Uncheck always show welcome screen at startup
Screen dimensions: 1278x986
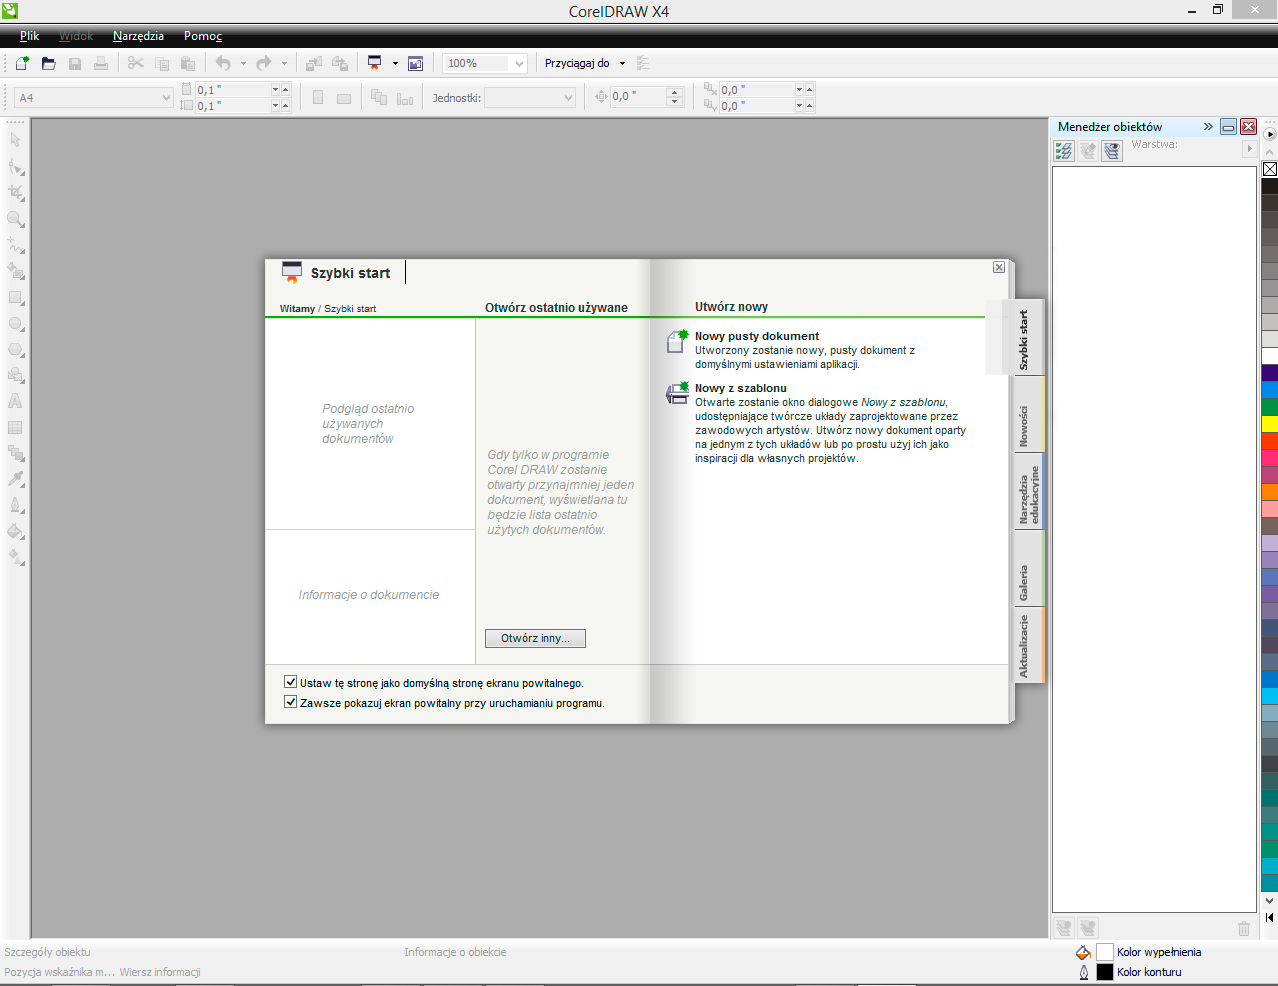(291, 702)
